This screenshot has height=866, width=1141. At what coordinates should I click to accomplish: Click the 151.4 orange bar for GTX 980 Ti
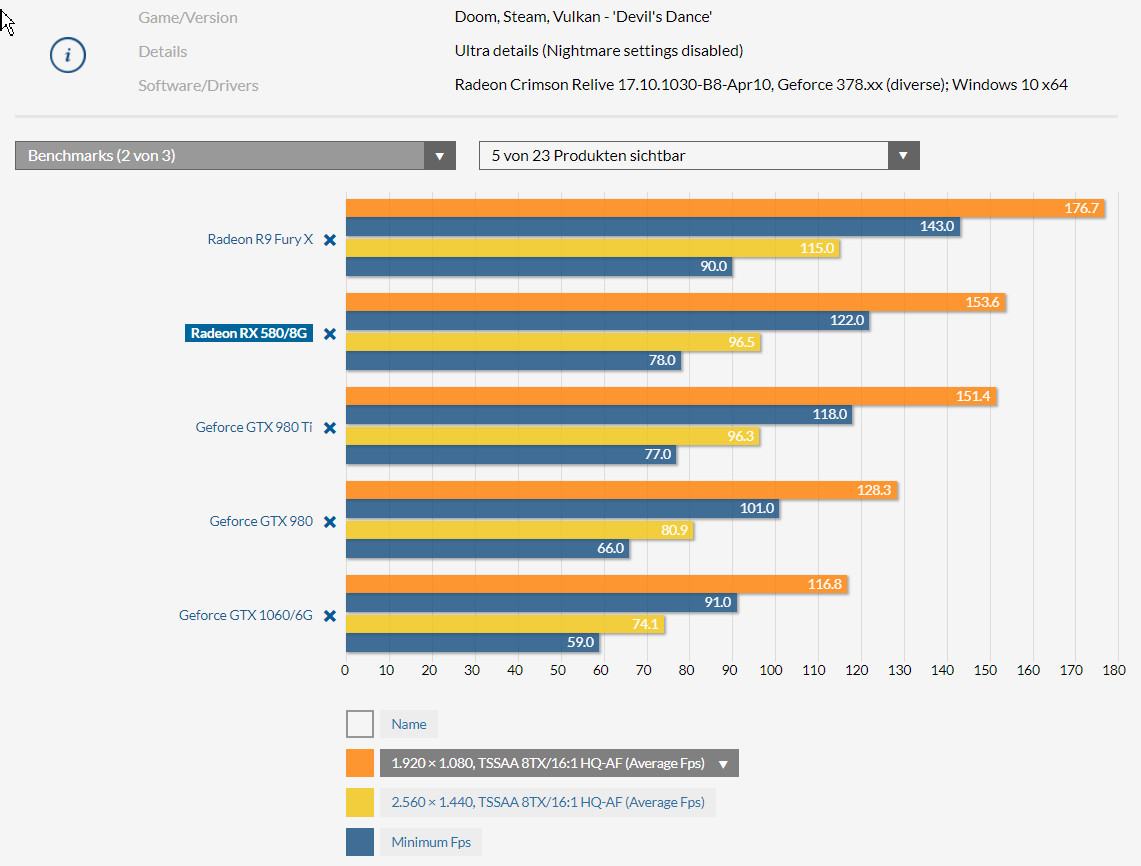[671, 396]
